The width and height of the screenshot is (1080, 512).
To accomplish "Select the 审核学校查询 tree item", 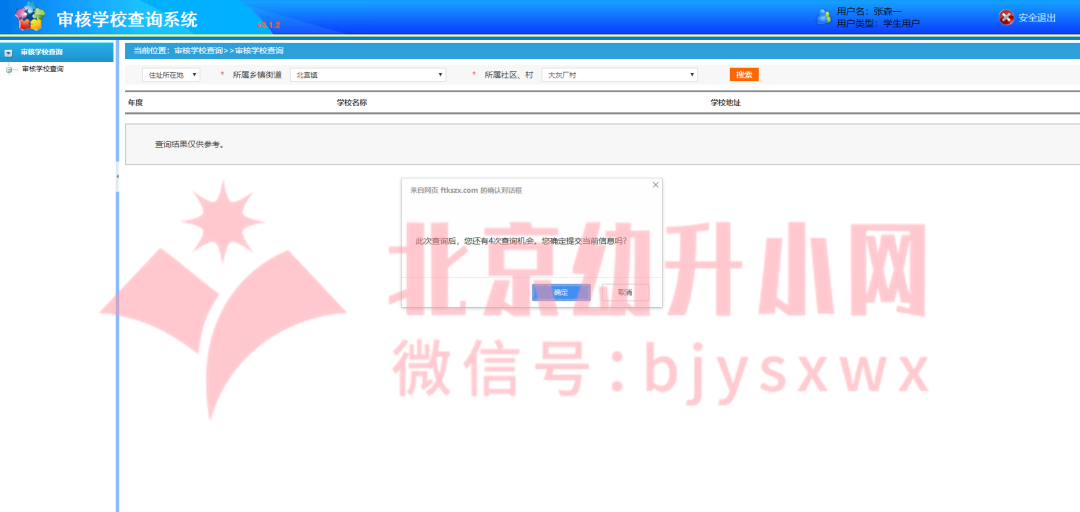I will point(43,69).
